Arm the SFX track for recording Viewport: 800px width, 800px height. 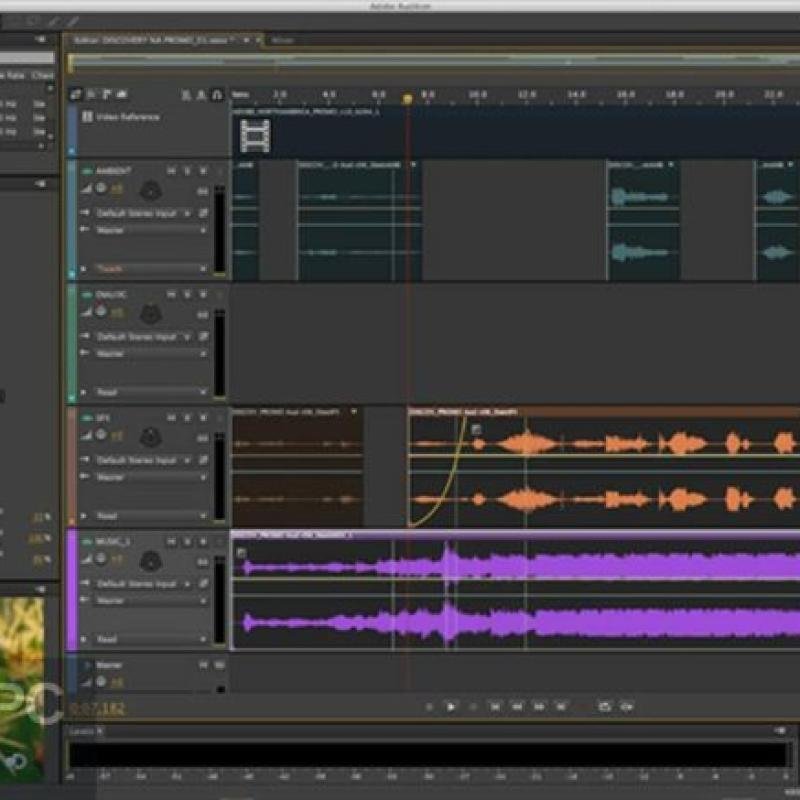[203, 418]
